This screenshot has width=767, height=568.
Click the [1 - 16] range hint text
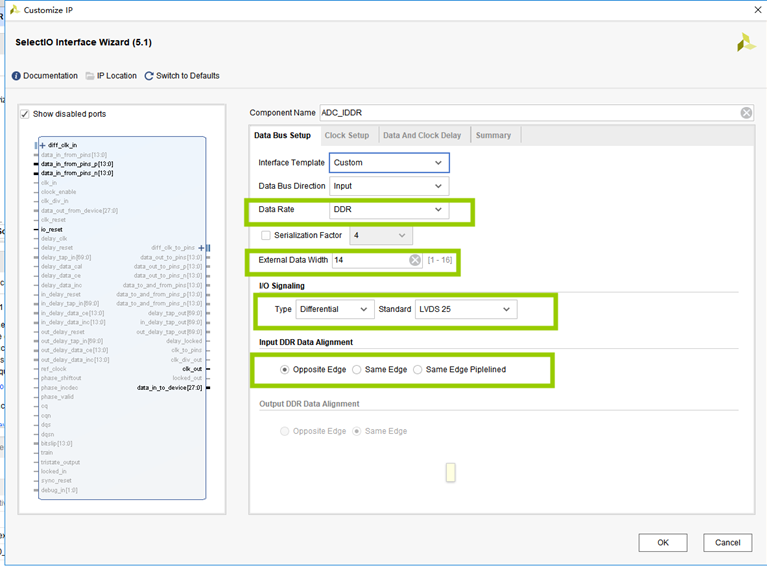pos(440,260)
